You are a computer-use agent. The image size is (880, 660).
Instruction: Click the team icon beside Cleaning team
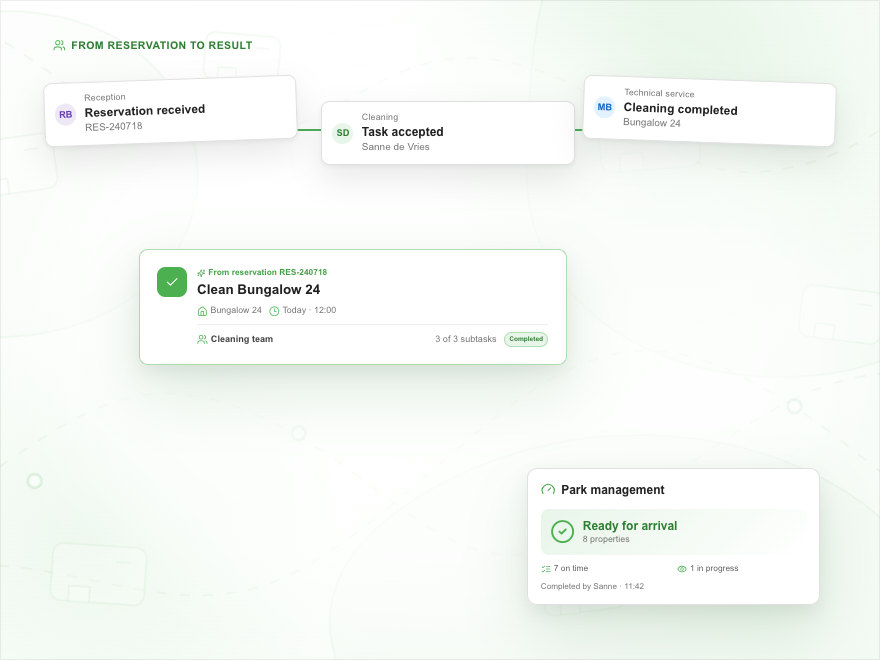point(202,339)
